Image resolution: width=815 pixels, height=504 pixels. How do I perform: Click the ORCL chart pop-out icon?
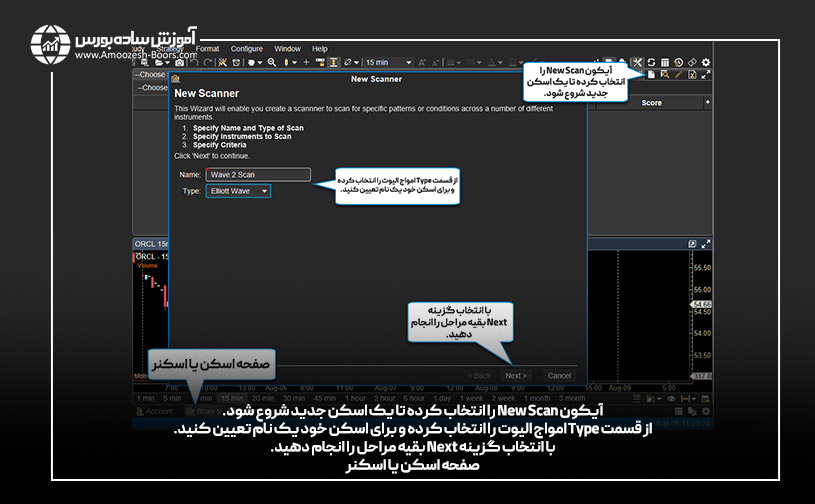692,244
